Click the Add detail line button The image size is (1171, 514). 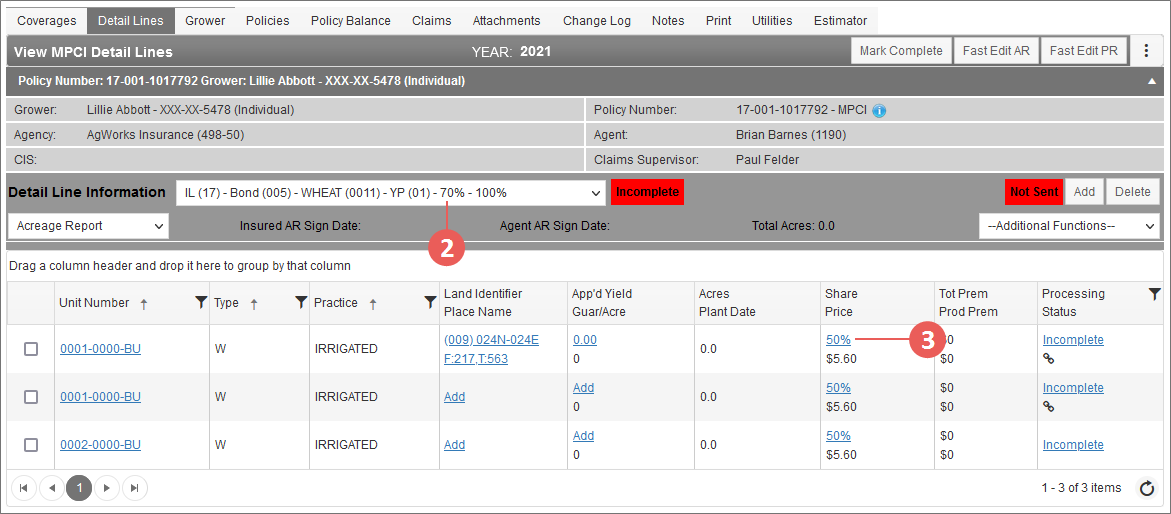point(1084,192)
